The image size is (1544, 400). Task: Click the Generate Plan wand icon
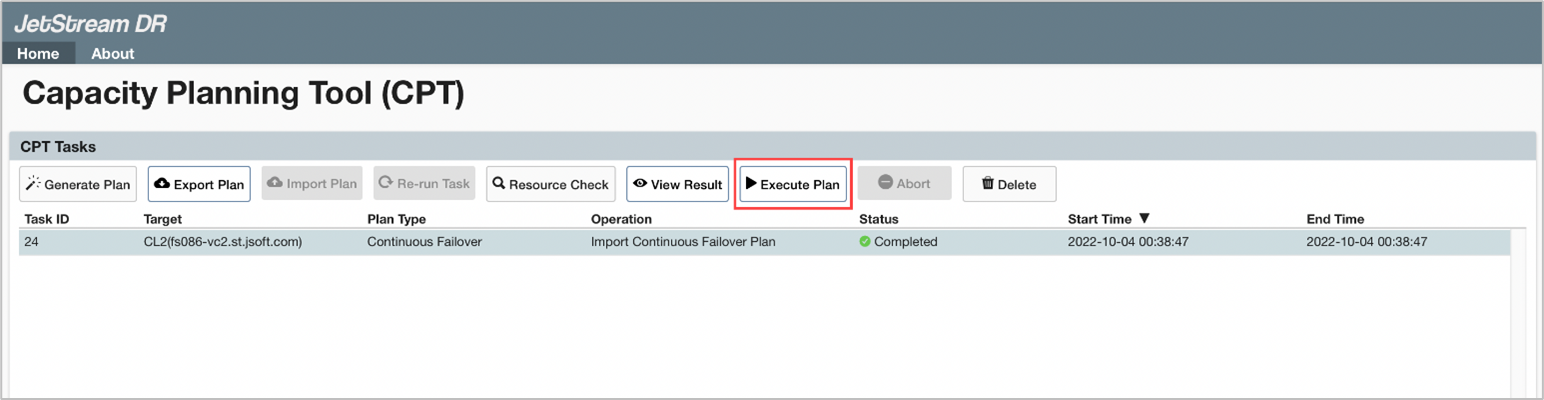coord(33,184)
